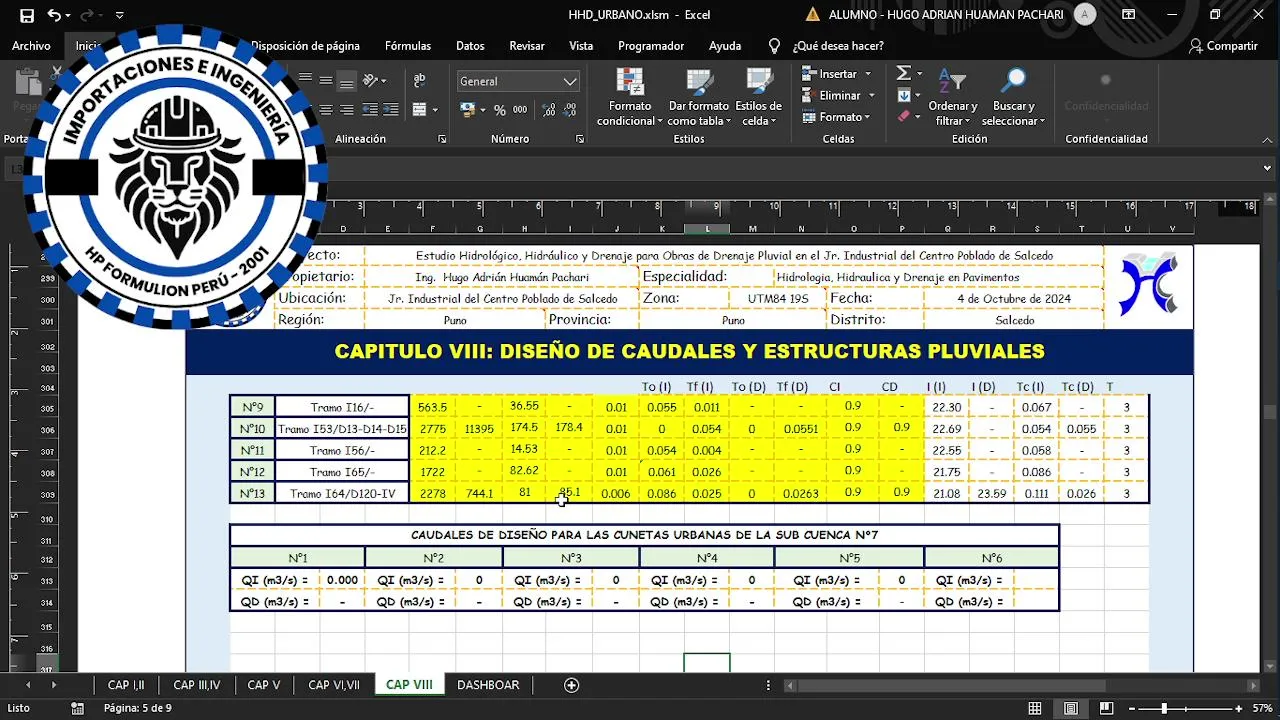Open the Número dialog launcher
This screenshot has width=1280, height=720.
click(x=579, y=139)
